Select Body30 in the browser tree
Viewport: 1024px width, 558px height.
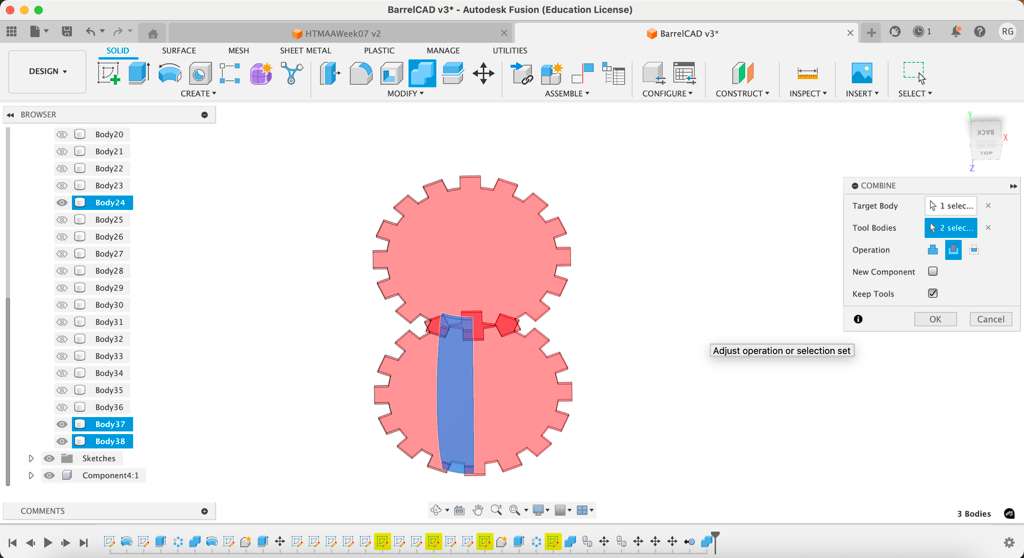pos(109,305)
